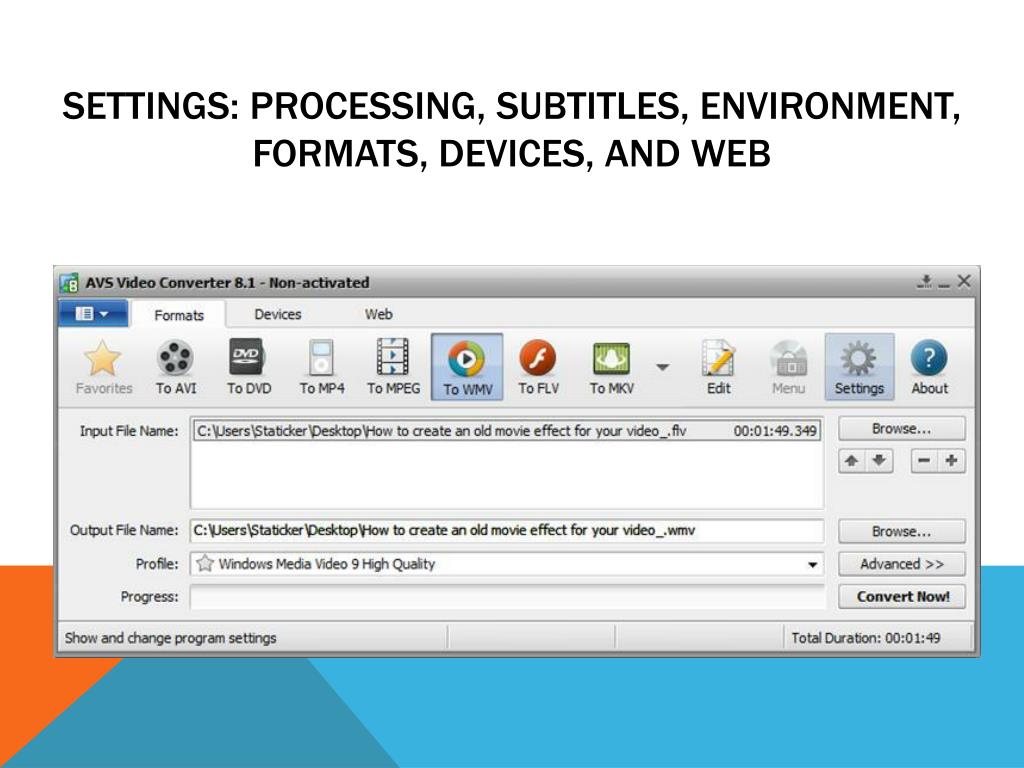1024x768 pixels.
Task: Move selected input file up
Action: pos(852,461)
